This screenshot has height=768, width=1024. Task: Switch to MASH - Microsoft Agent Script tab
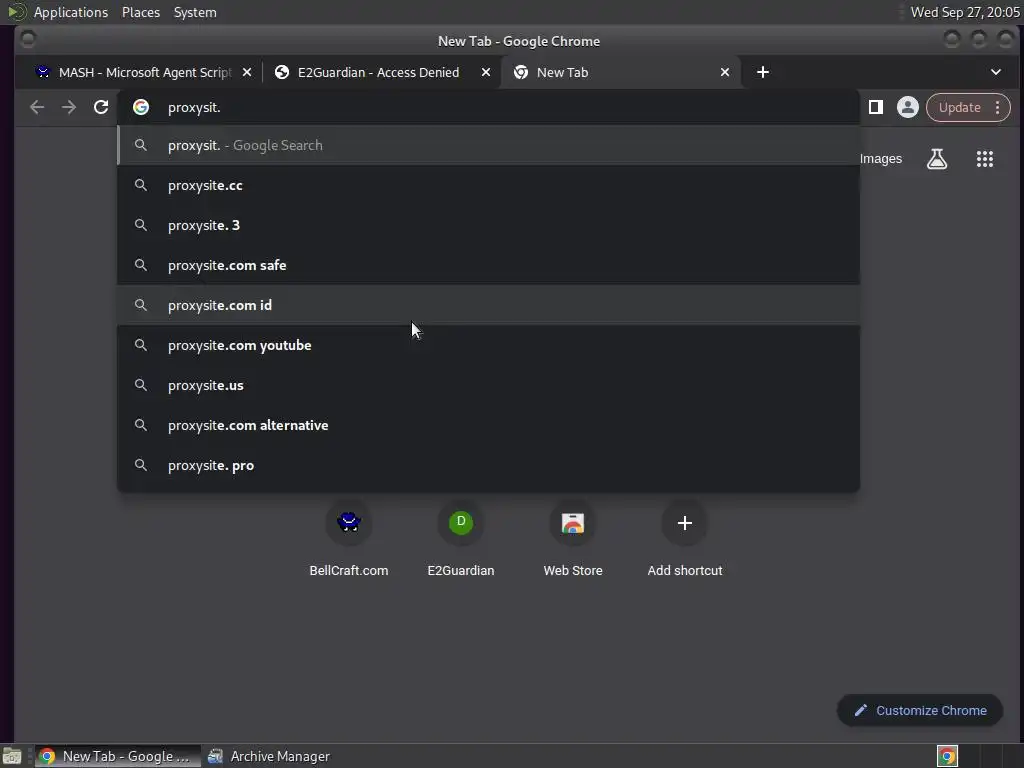(x=144, y=72)
